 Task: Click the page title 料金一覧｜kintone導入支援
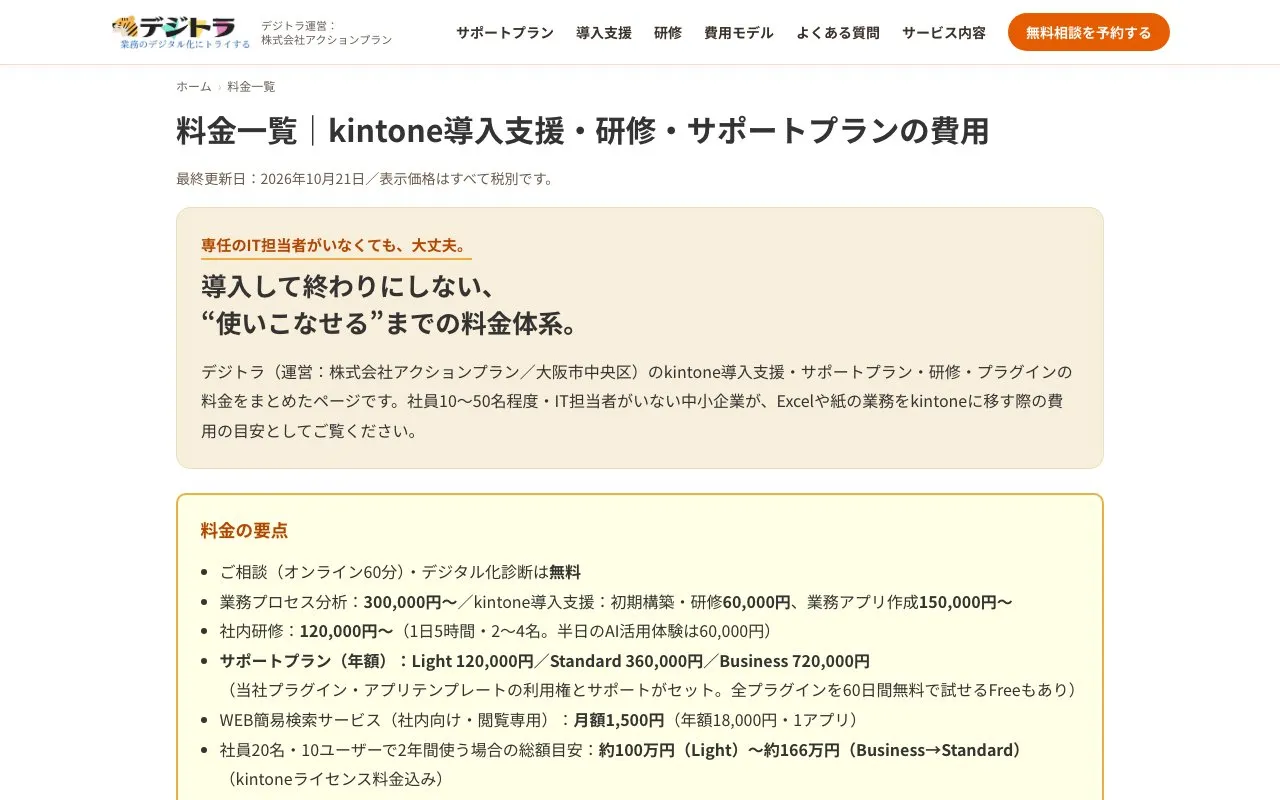tap(583, 131)
